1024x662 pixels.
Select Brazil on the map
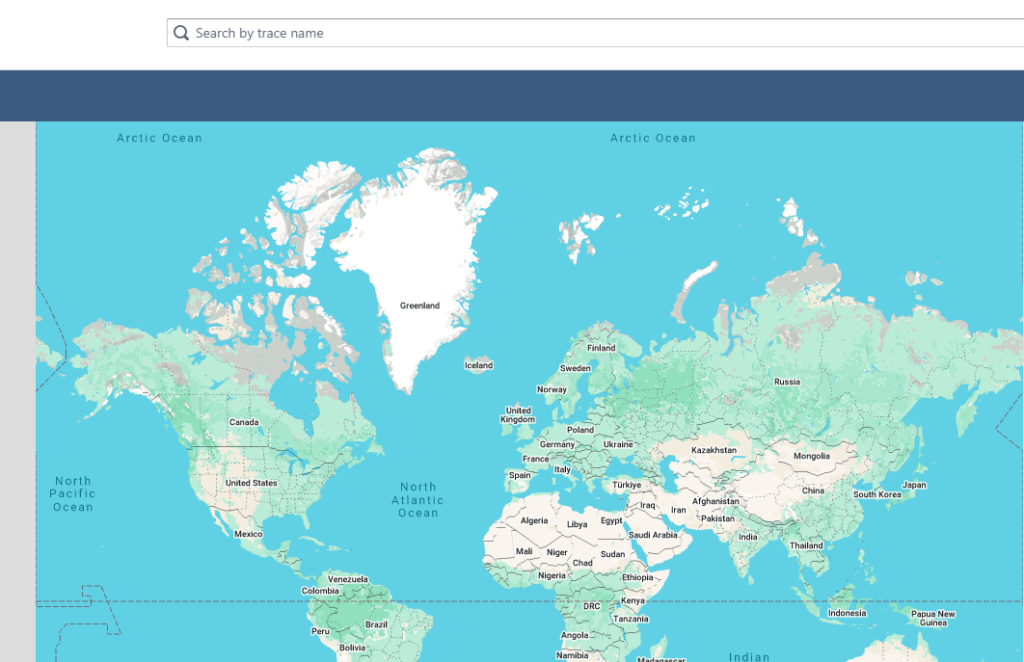[377, 624]
